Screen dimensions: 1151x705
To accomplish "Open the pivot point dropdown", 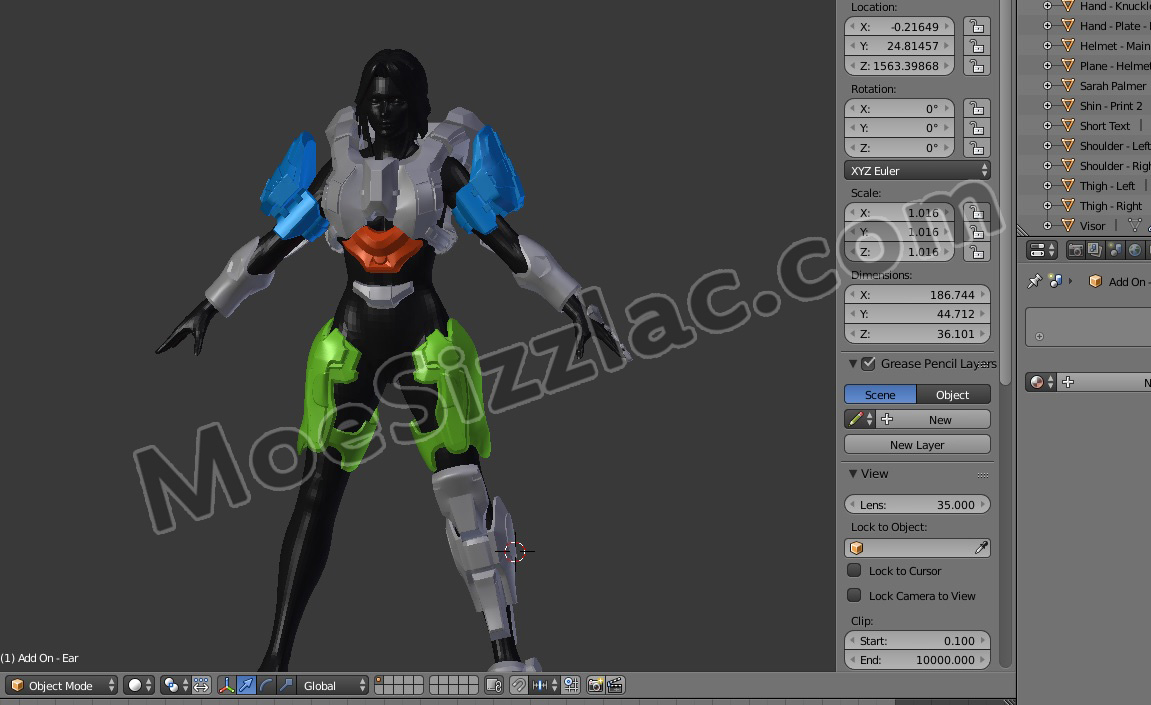I will (175, 685).
